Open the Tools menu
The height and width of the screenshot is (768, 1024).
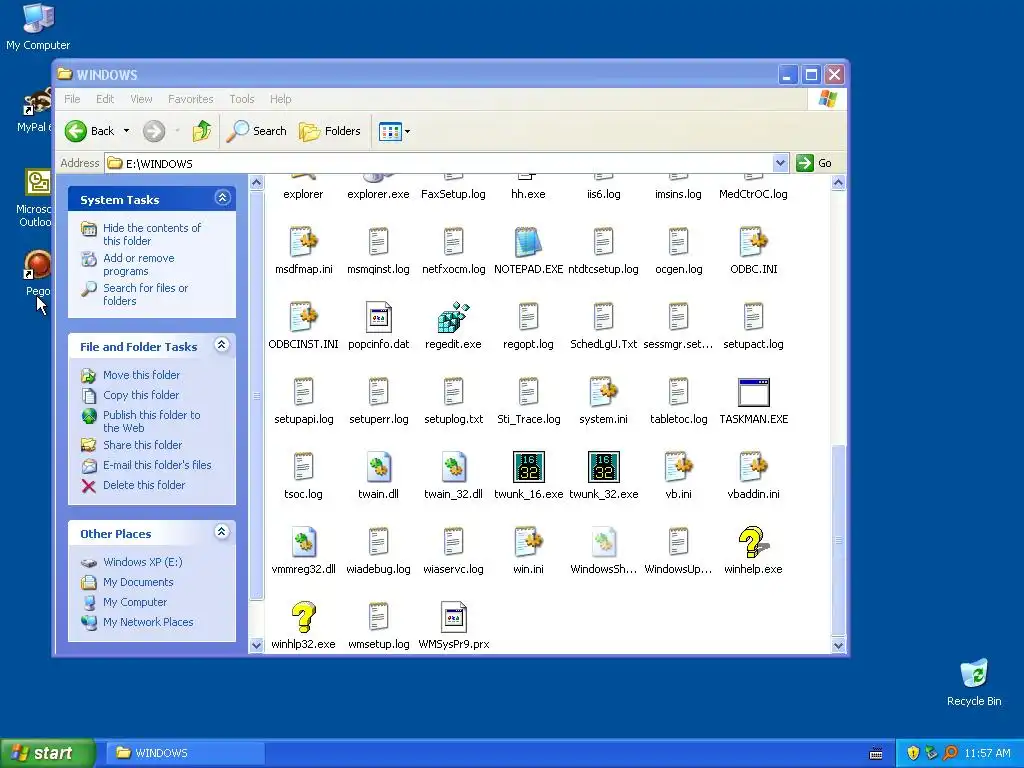coord(242,99)
